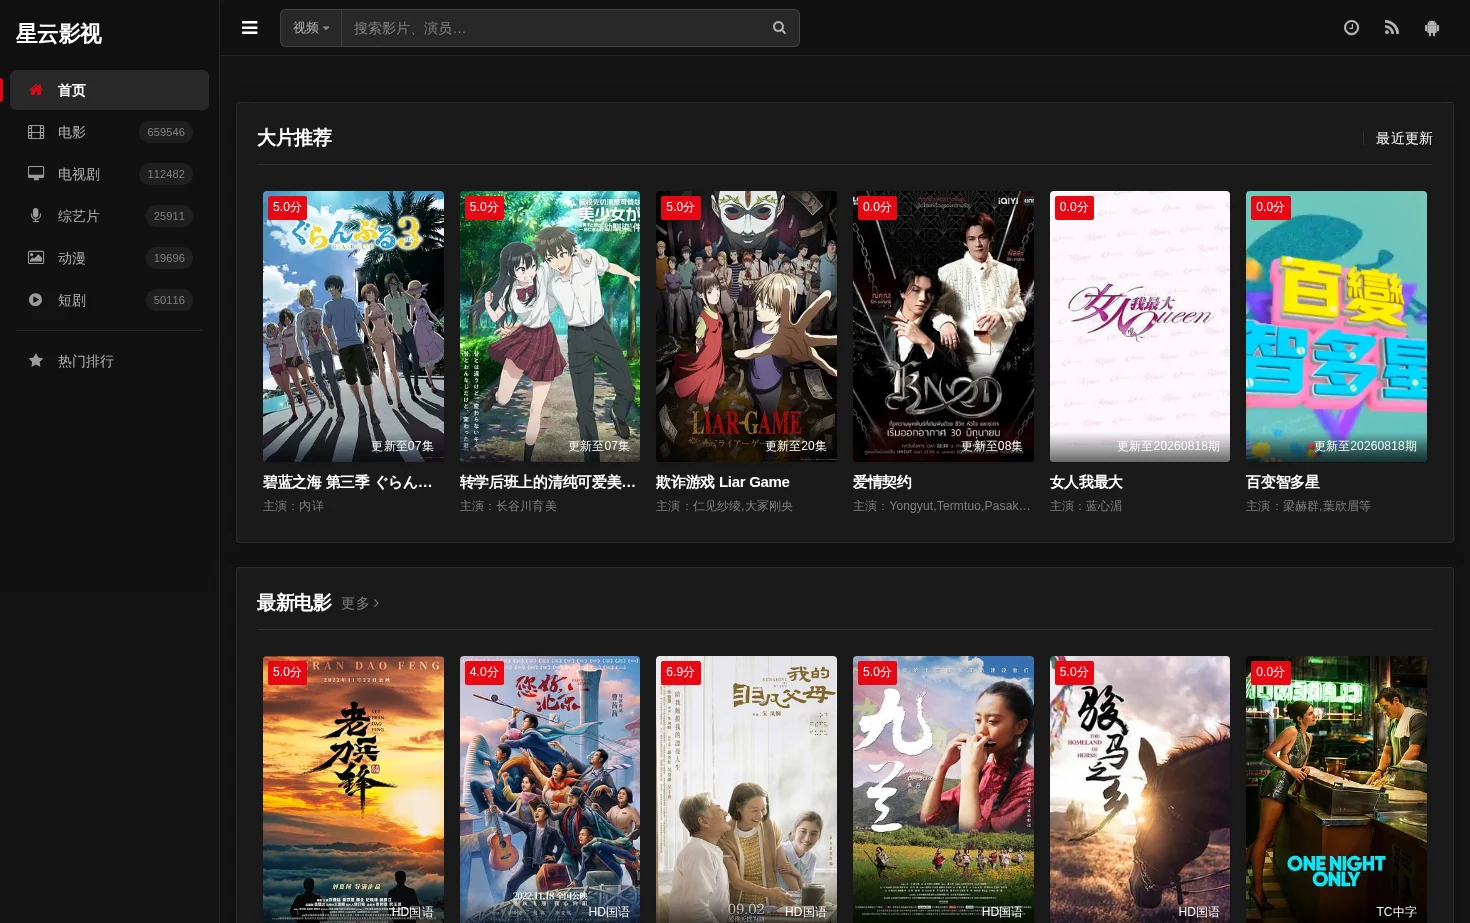This screenshot has height=923, width=1470.
Task: Open the 动漫 category
Action: [110, 258]
